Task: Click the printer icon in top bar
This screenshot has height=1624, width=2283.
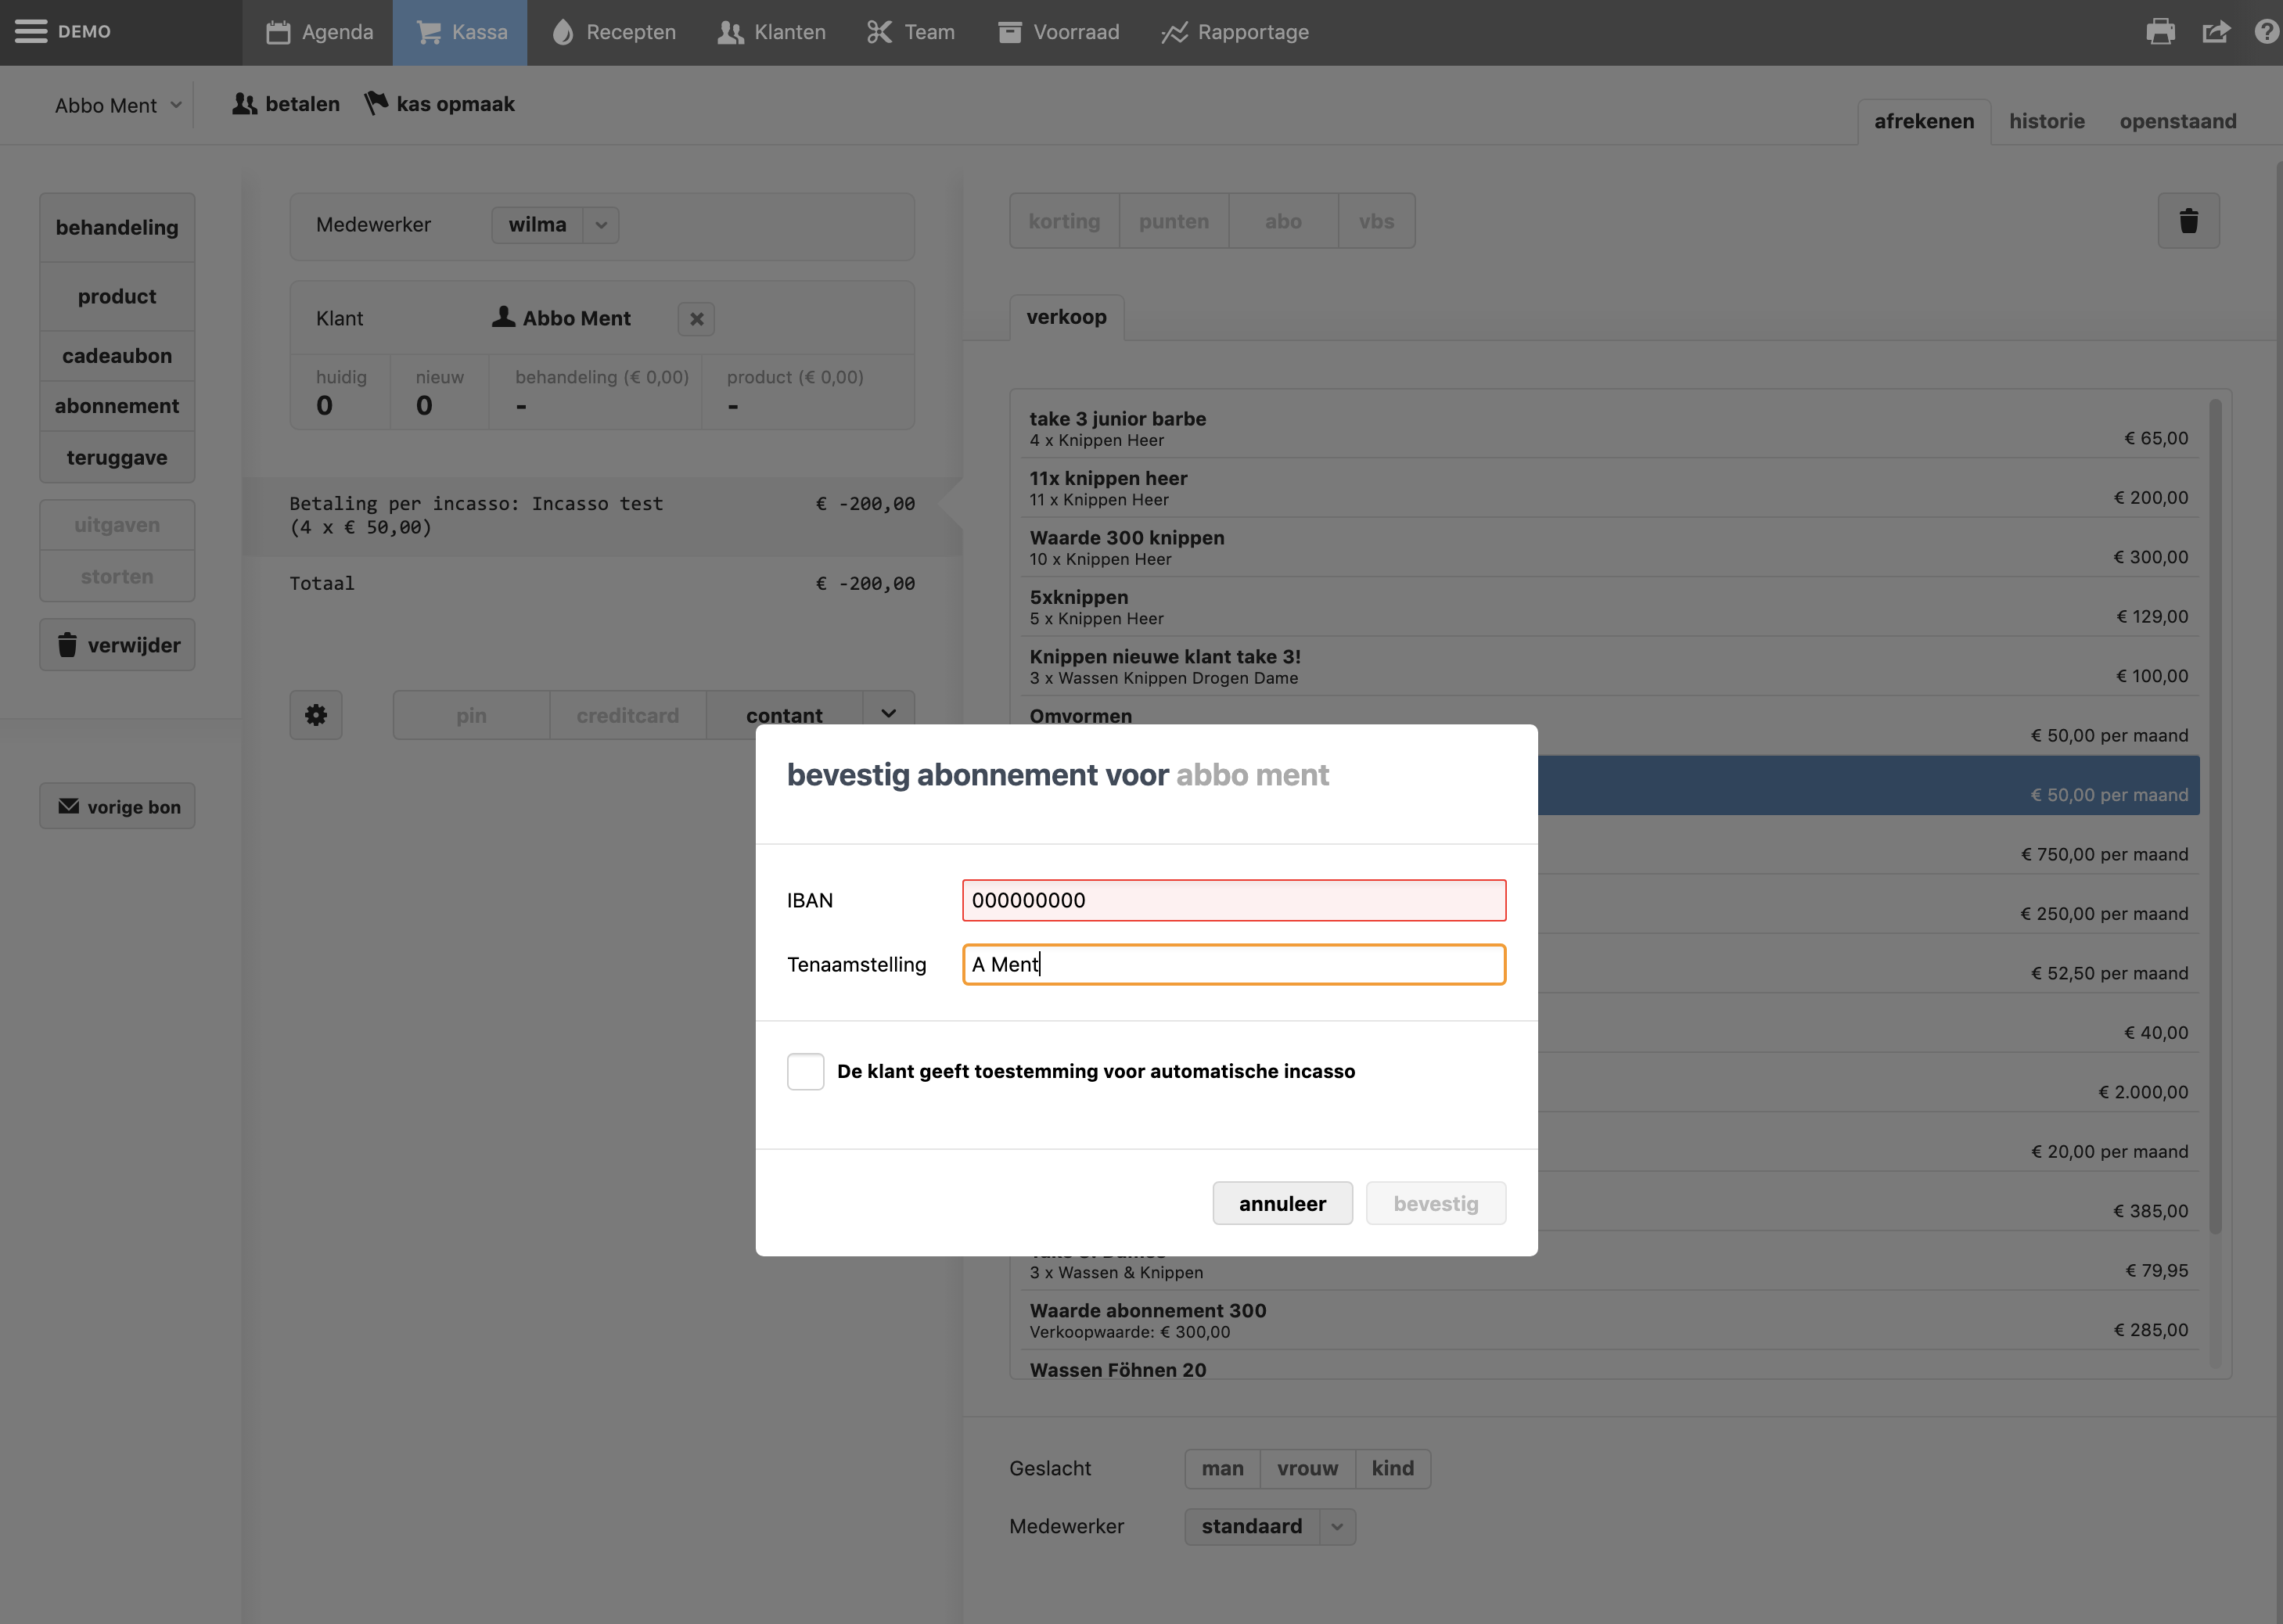Action: 2160,32
